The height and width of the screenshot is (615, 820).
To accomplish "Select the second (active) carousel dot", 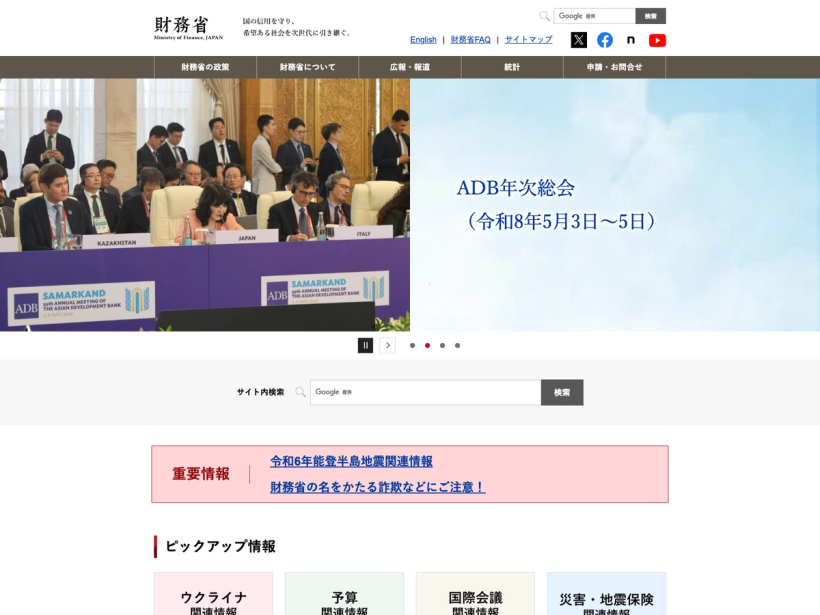I will click(427, 346).
